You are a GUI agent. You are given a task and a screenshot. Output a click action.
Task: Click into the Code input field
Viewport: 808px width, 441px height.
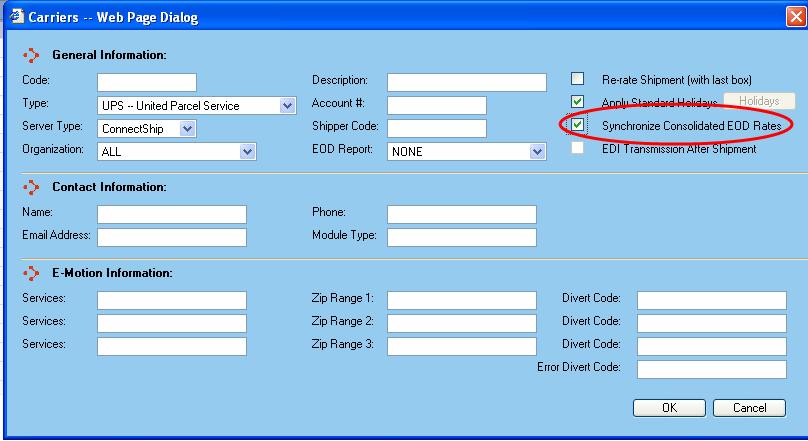pyautogui.click(x=147, y=82)
